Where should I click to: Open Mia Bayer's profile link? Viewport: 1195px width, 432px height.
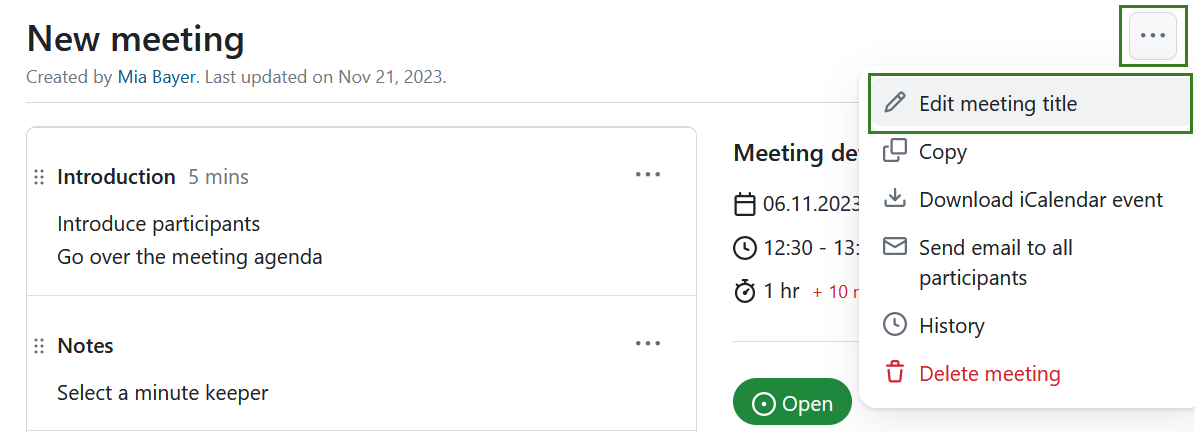[158, 77]
